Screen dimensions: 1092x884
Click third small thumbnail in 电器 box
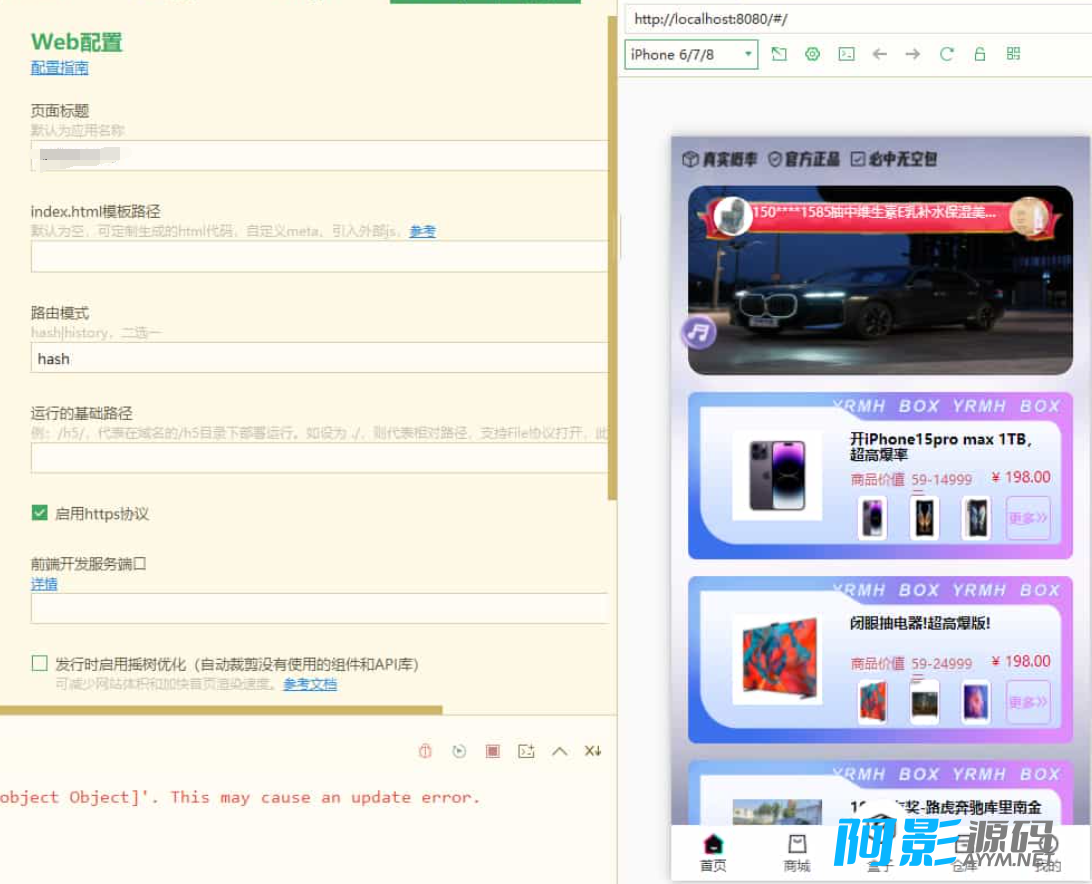976,702
